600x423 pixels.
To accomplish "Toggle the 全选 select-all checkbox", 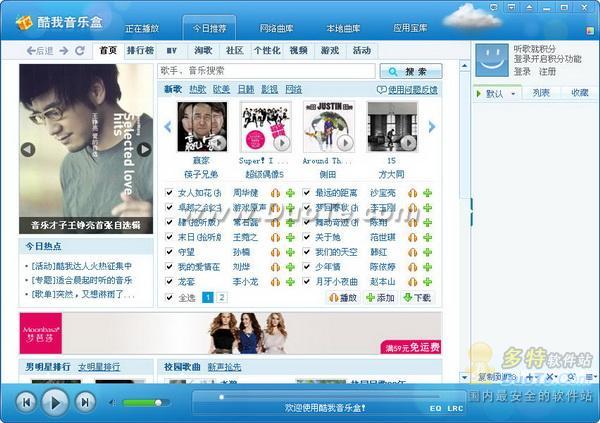I will [169, 297].
